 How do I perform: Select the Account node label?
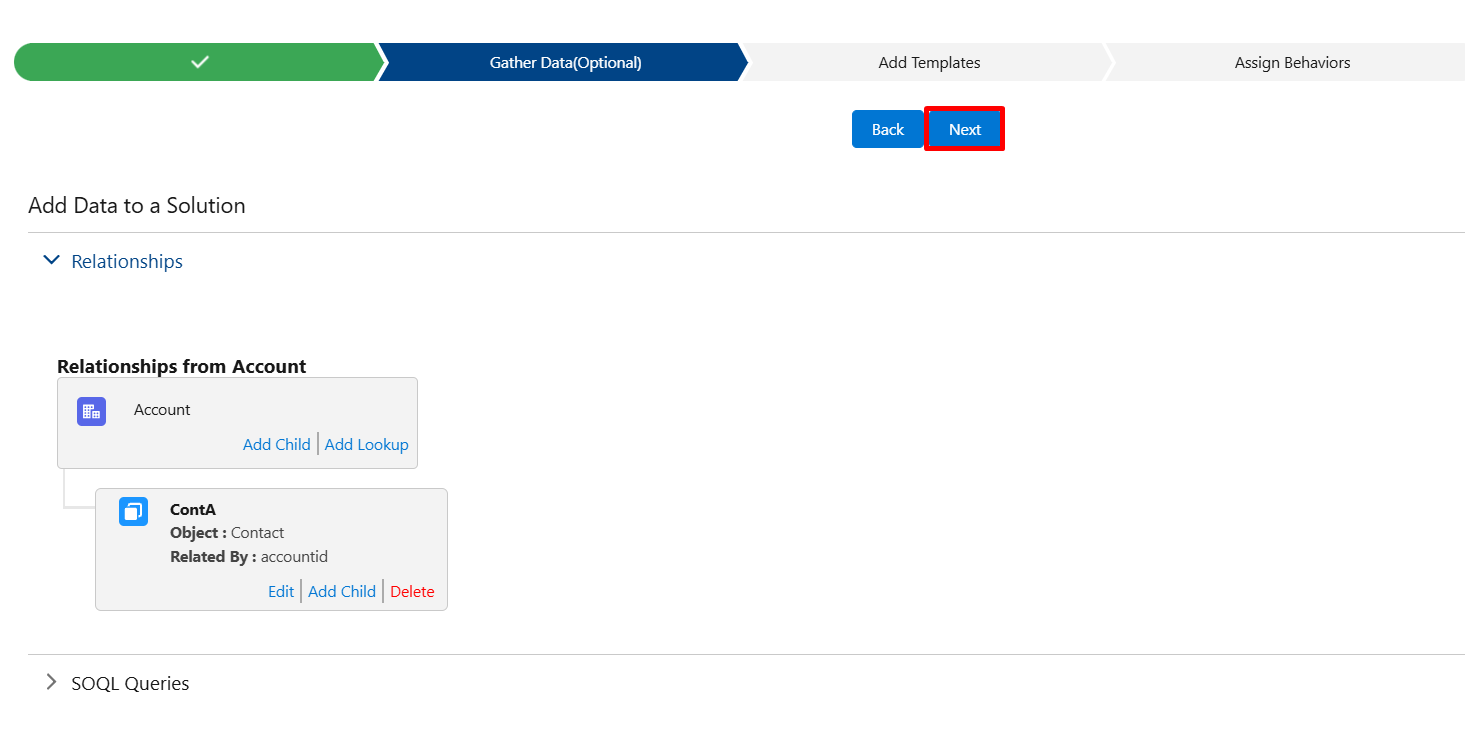tap(162, 409)
